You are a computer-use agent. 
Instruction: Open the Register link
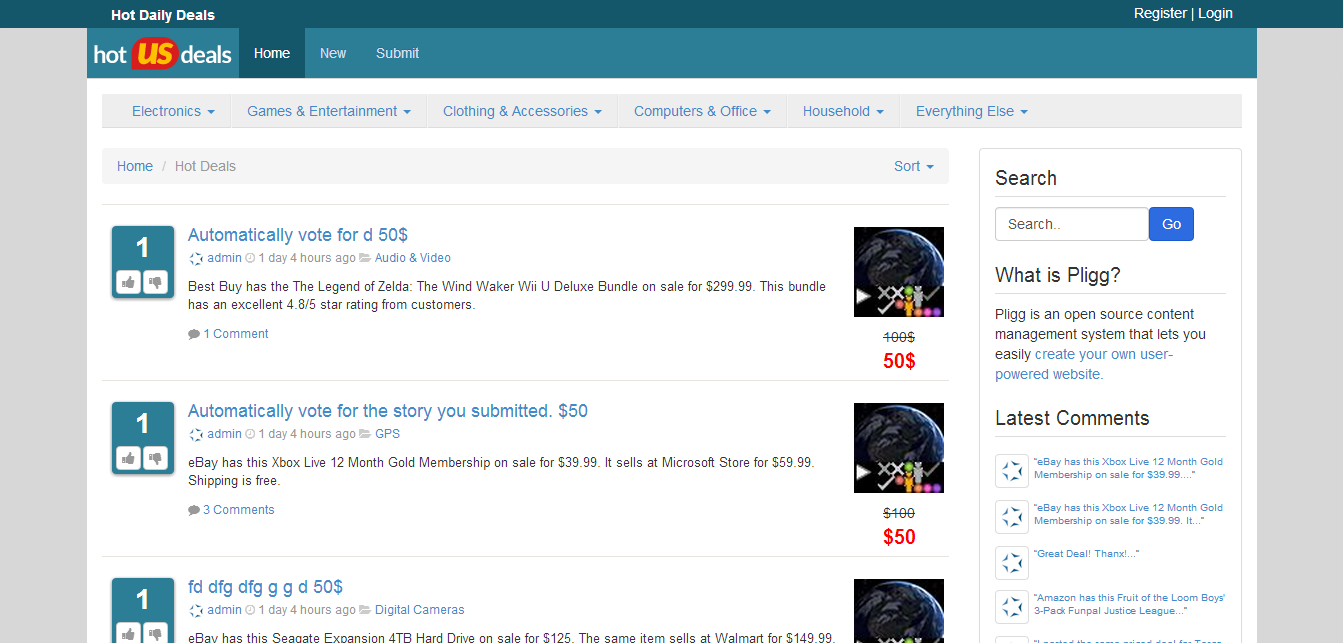(x=1160, y=13)
